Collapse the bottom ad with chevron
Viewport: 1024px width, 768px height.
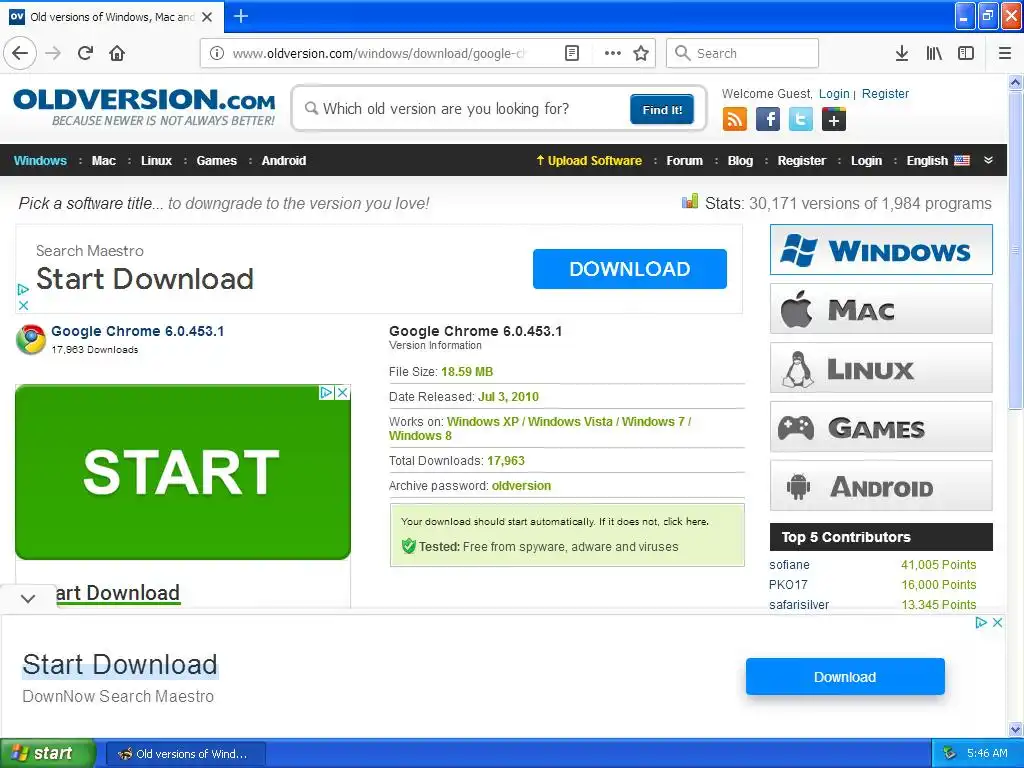click(x=28, y=598)
